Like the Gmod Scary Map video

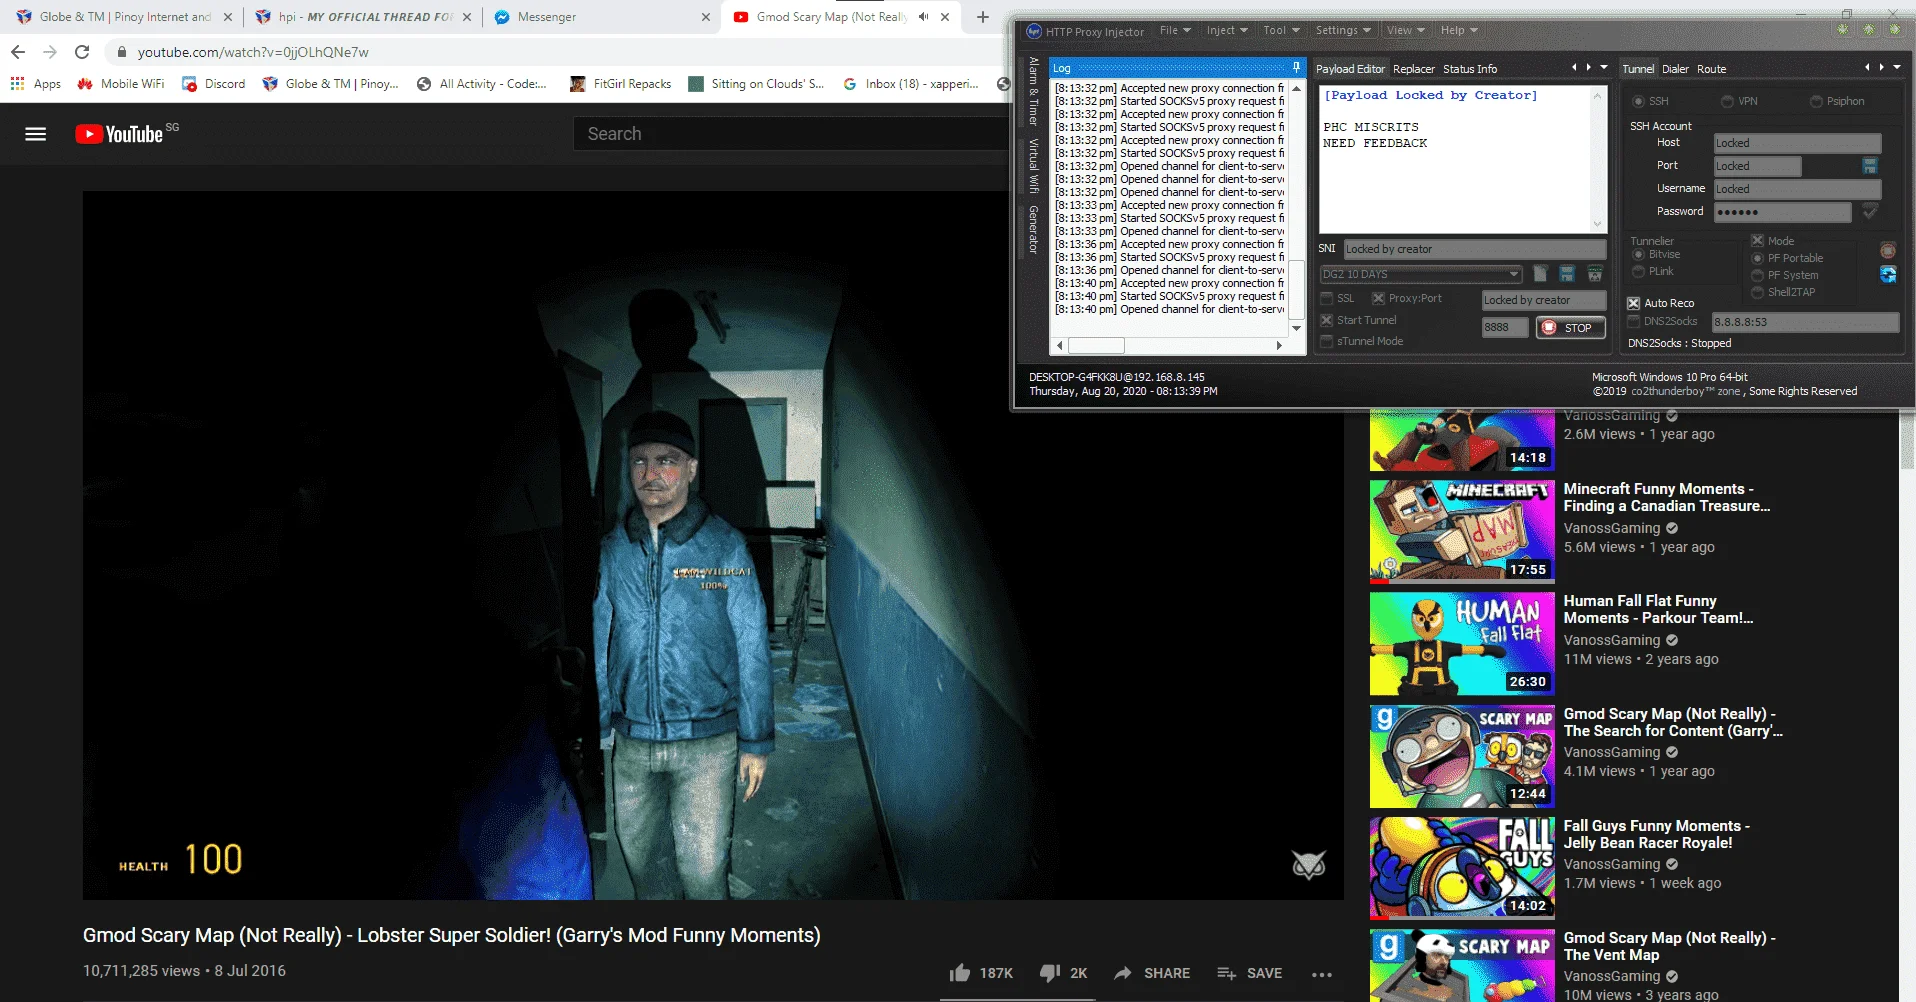[x=980, y=973]
